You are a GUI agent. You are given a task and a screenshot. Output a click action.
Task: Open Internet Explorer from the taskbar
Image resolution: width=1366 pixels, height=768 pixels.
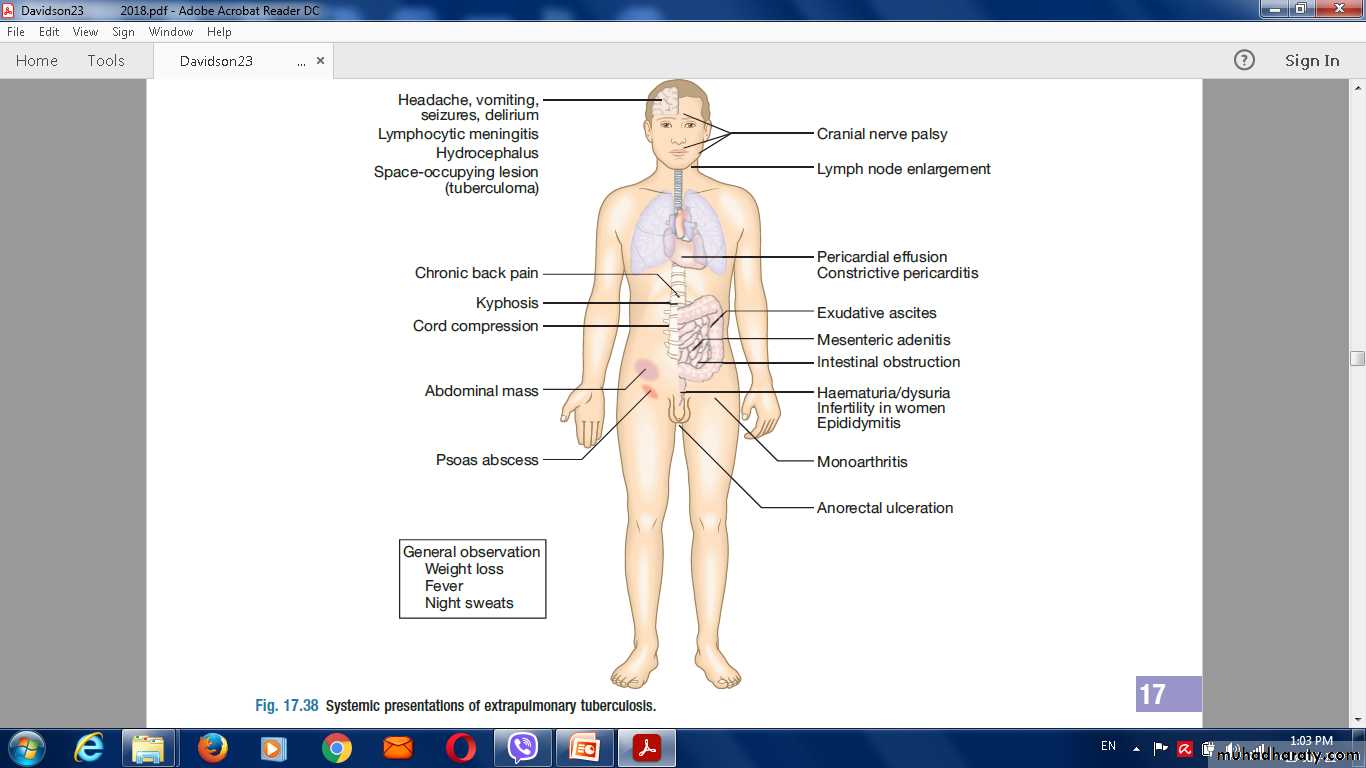tap(89, 748)
